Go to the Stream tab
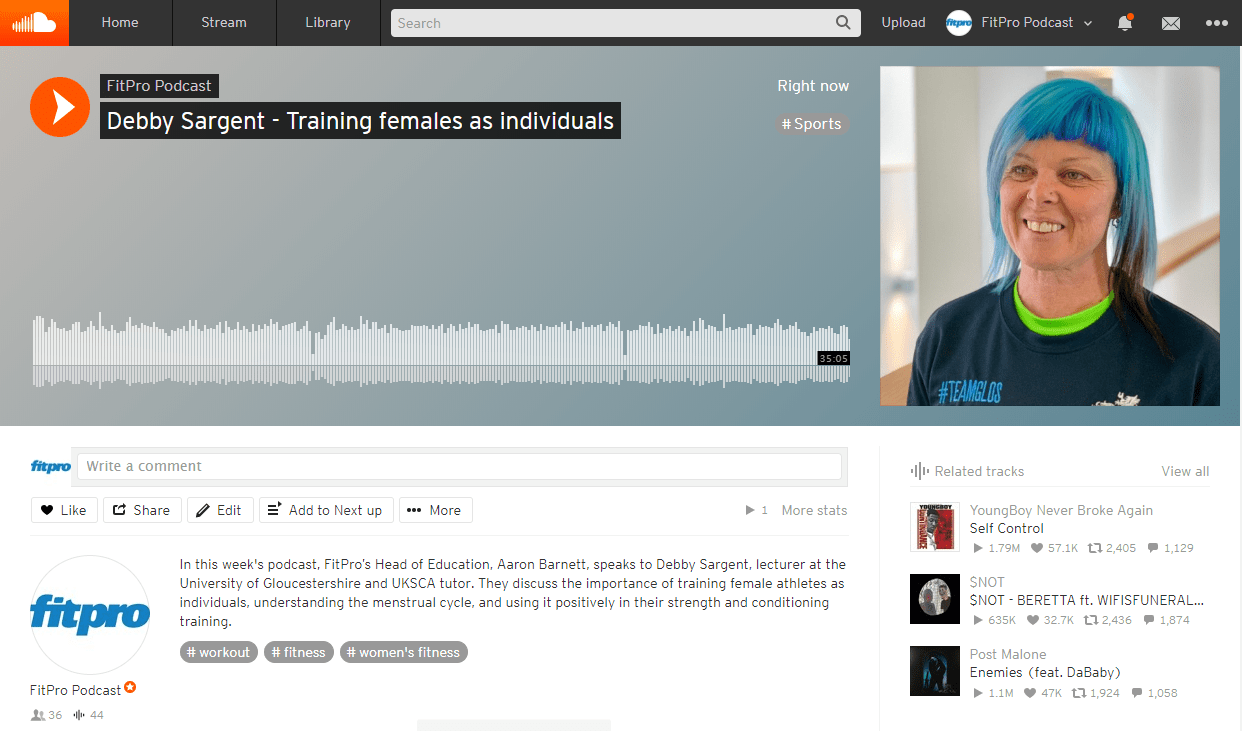1242x731 pixels. [x=224, y=23]
